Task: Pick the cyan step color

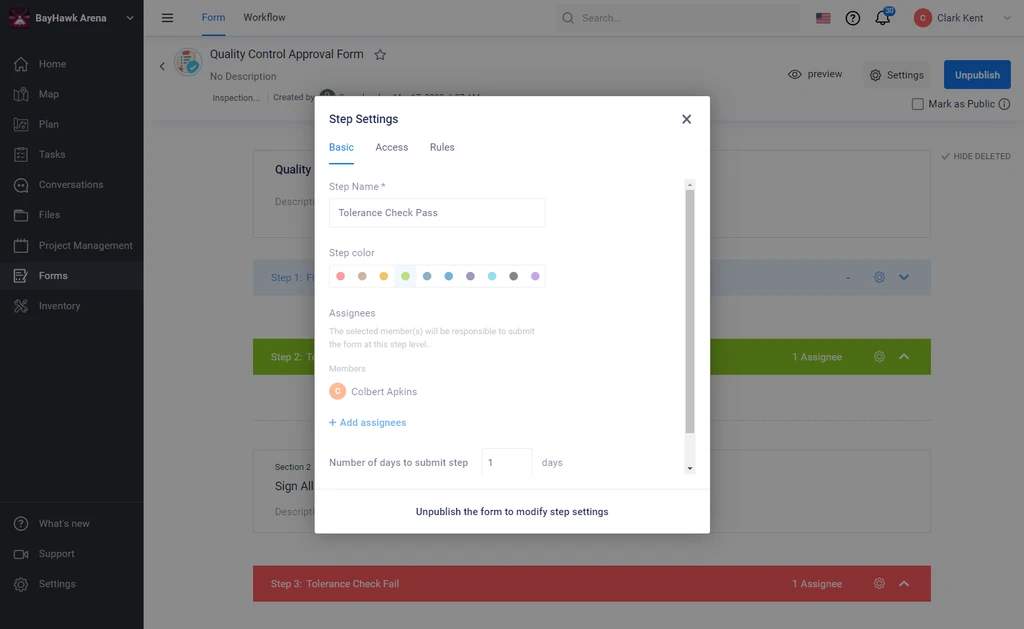Action: 492,276
